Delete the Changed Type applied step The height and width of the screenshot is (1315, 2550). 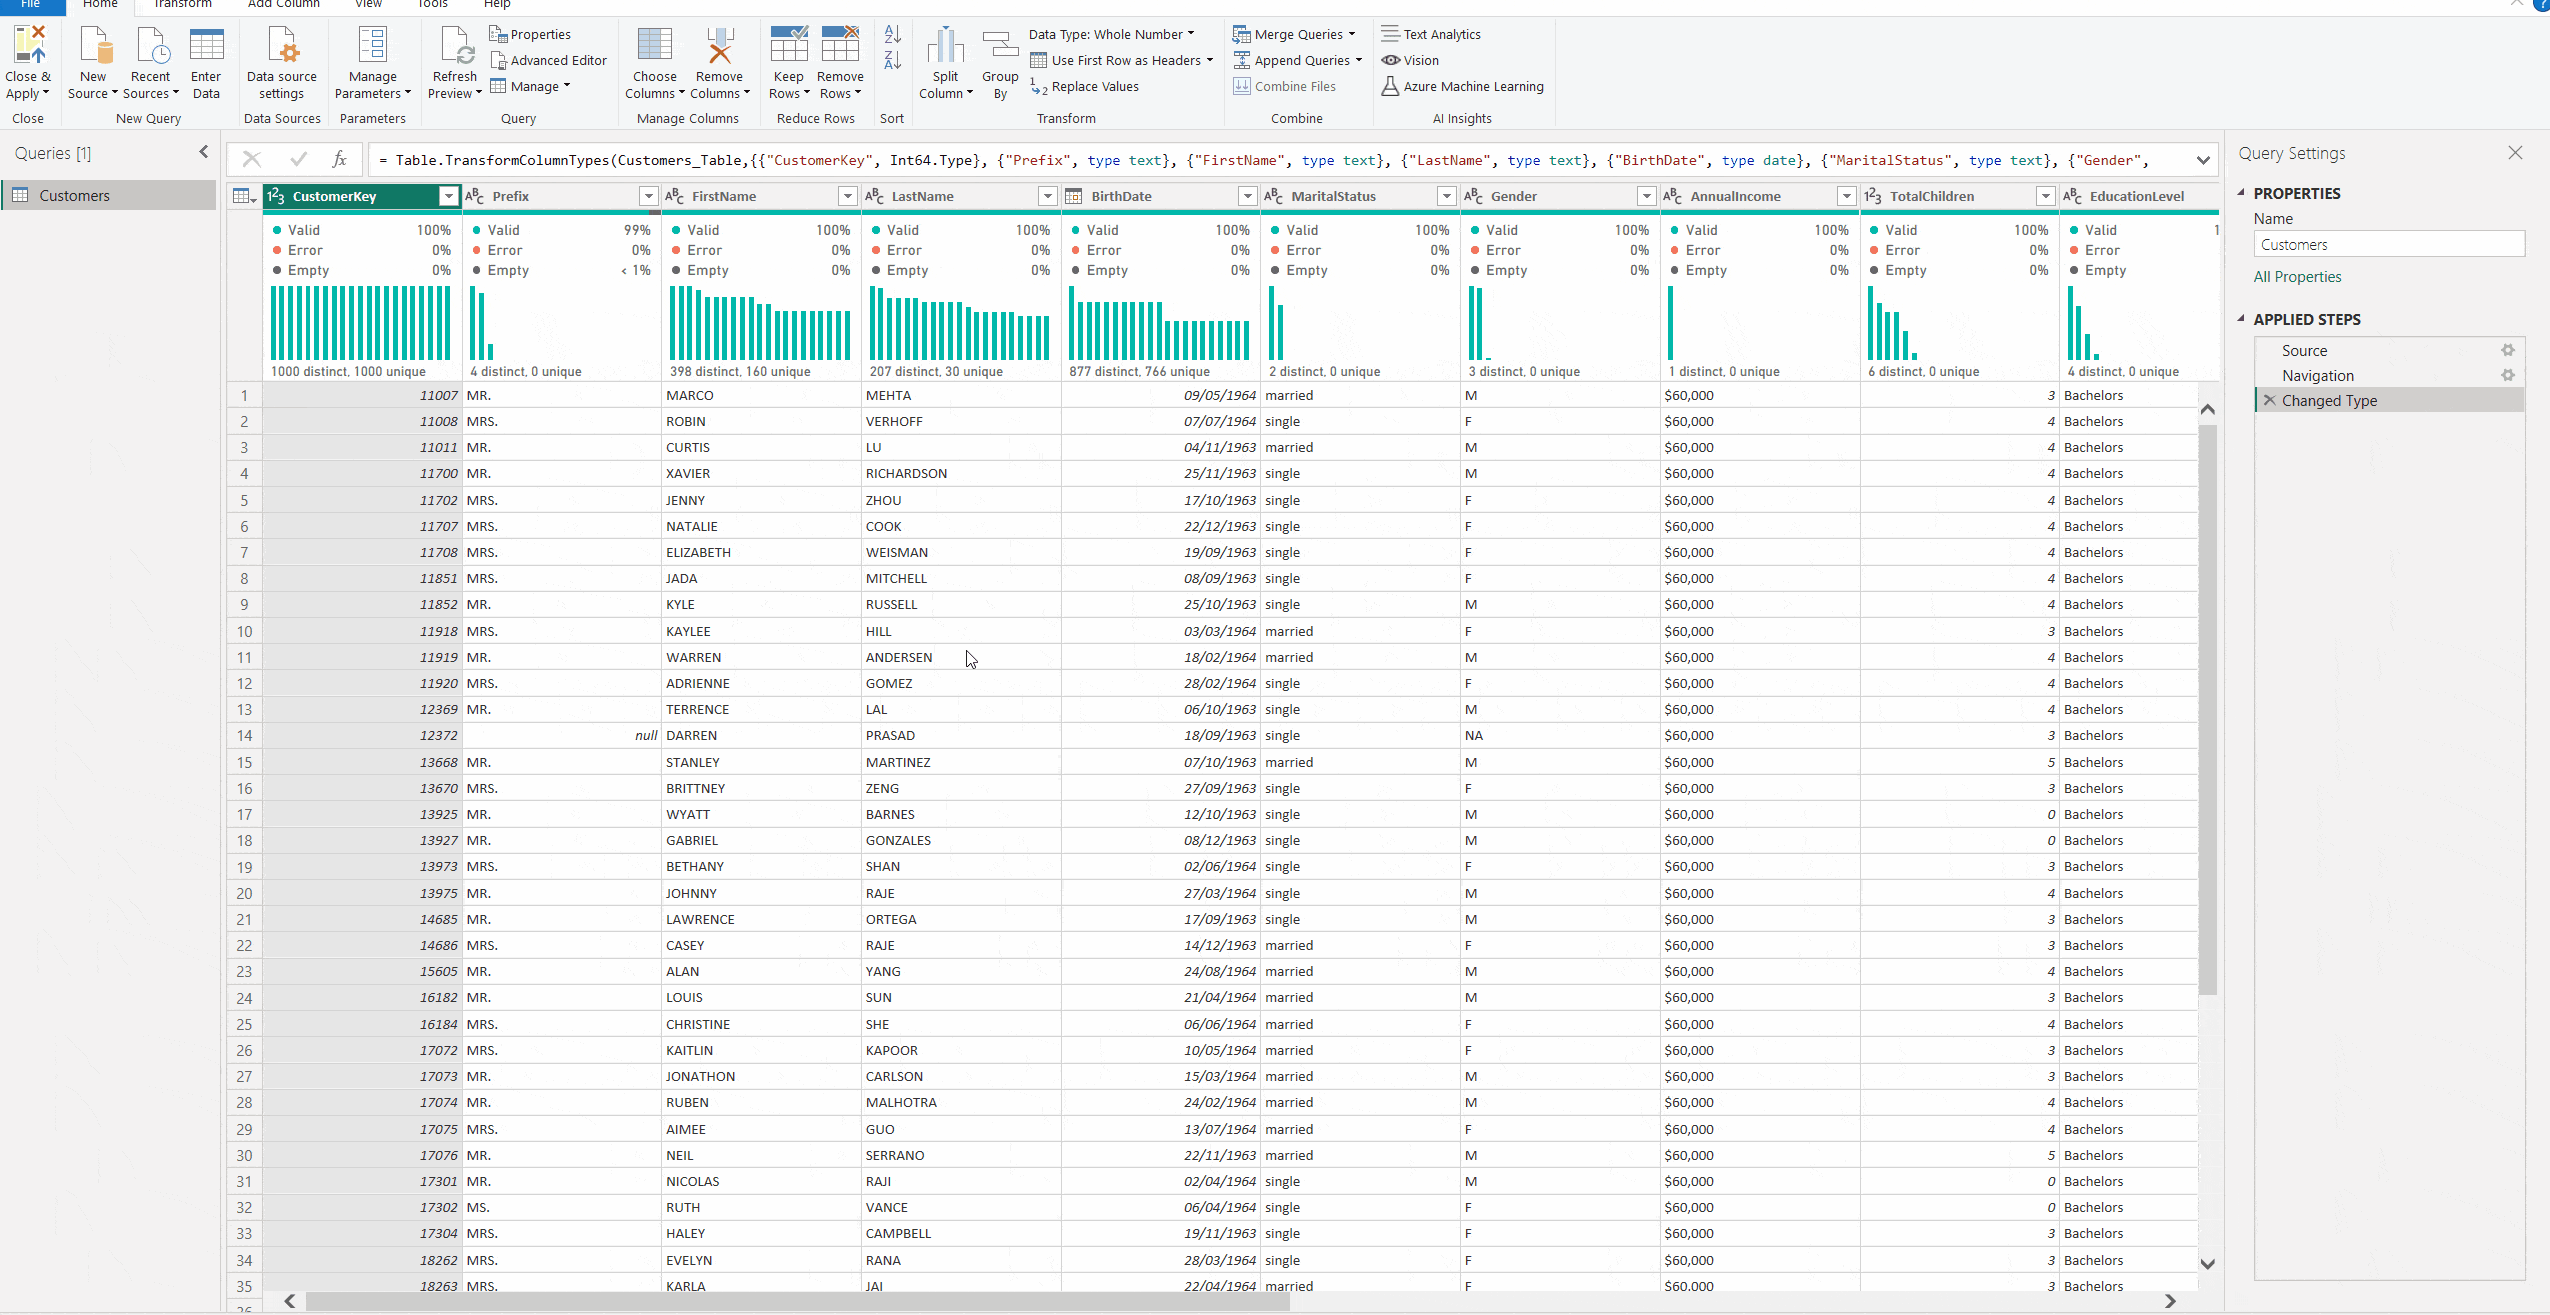point(2268,400)
